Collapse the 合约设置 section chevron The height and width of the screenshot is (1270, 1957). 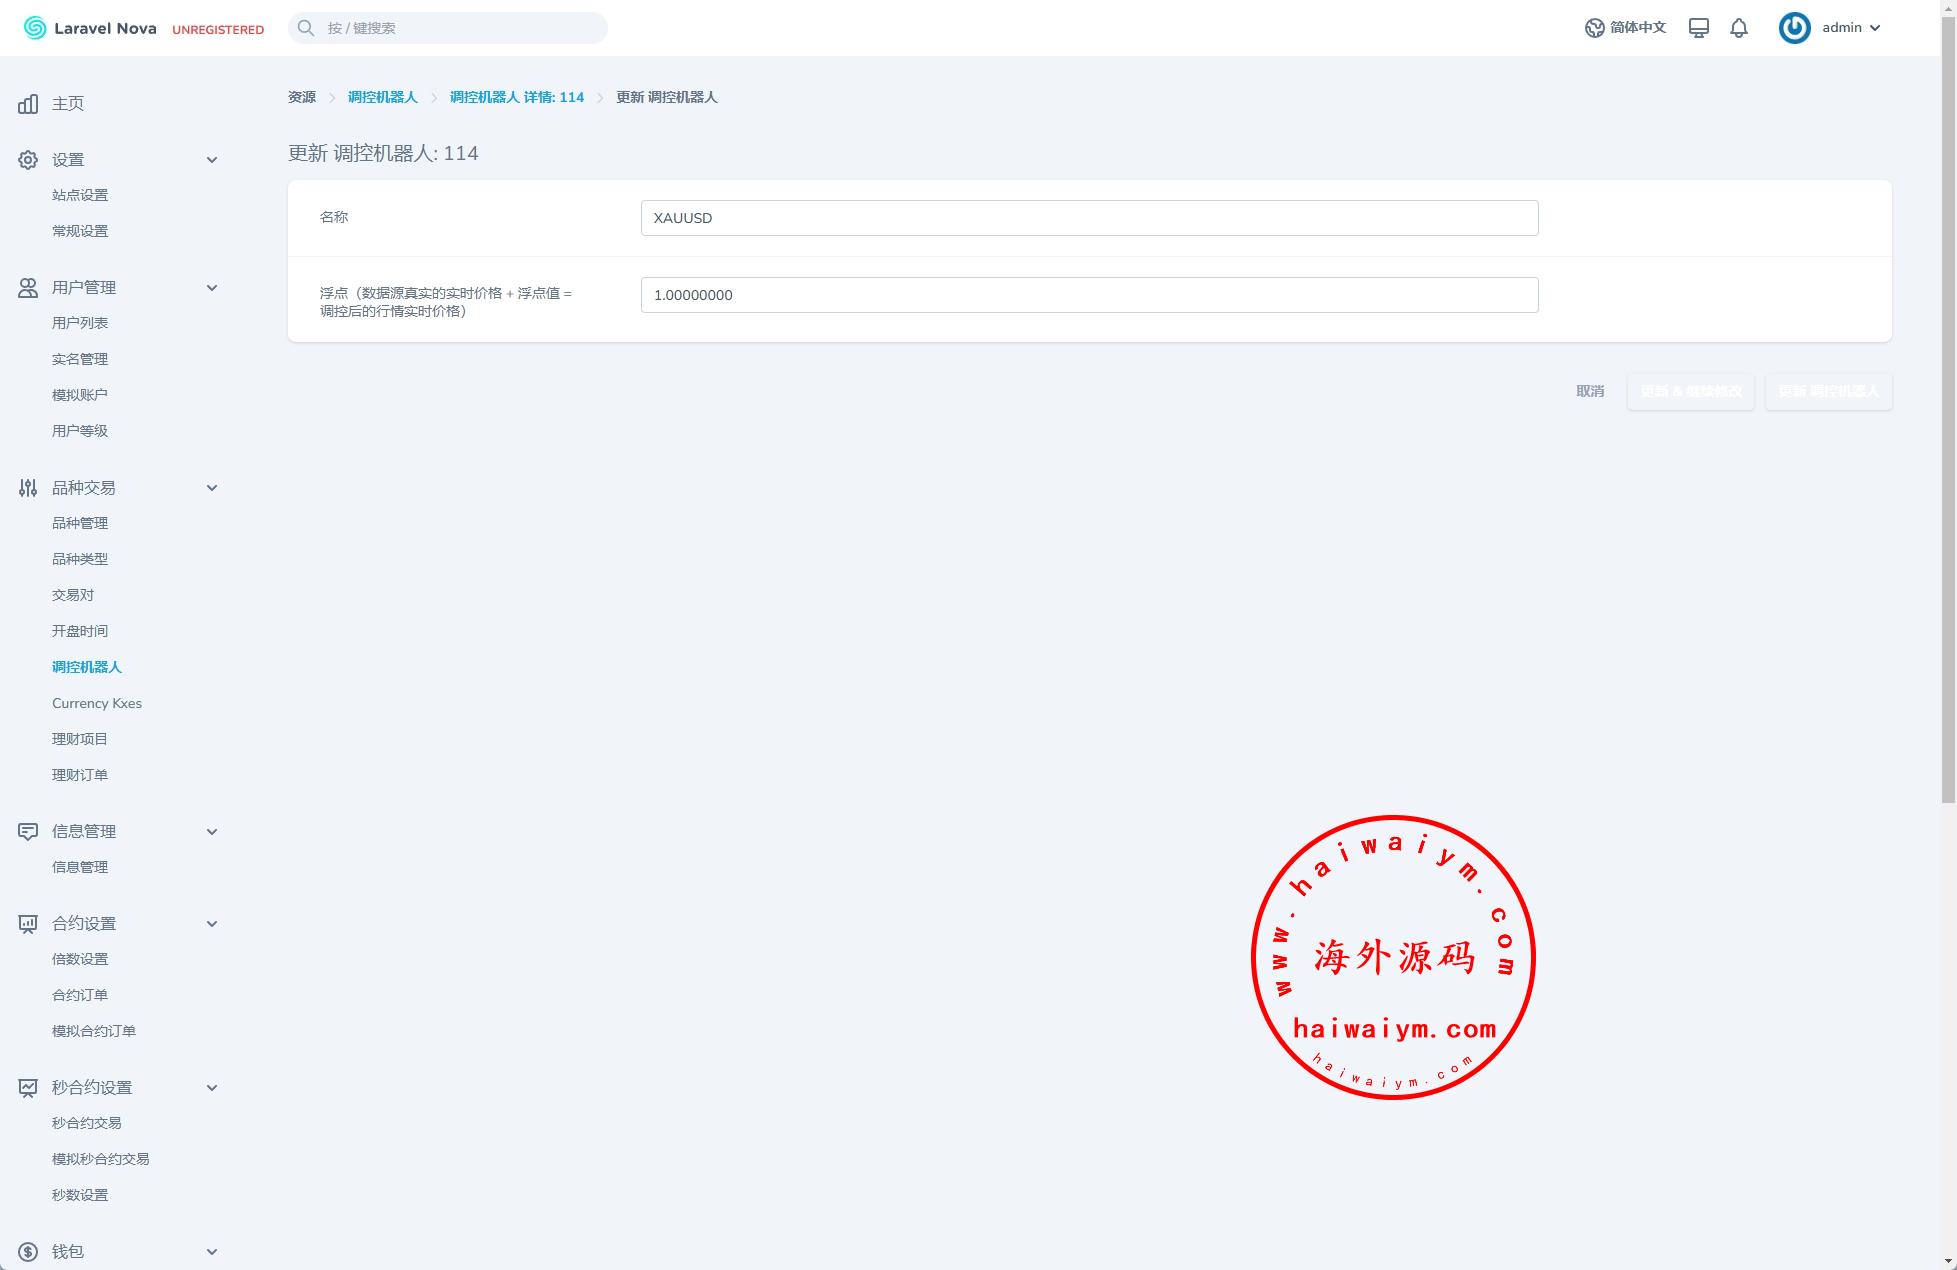pos(212,924)
